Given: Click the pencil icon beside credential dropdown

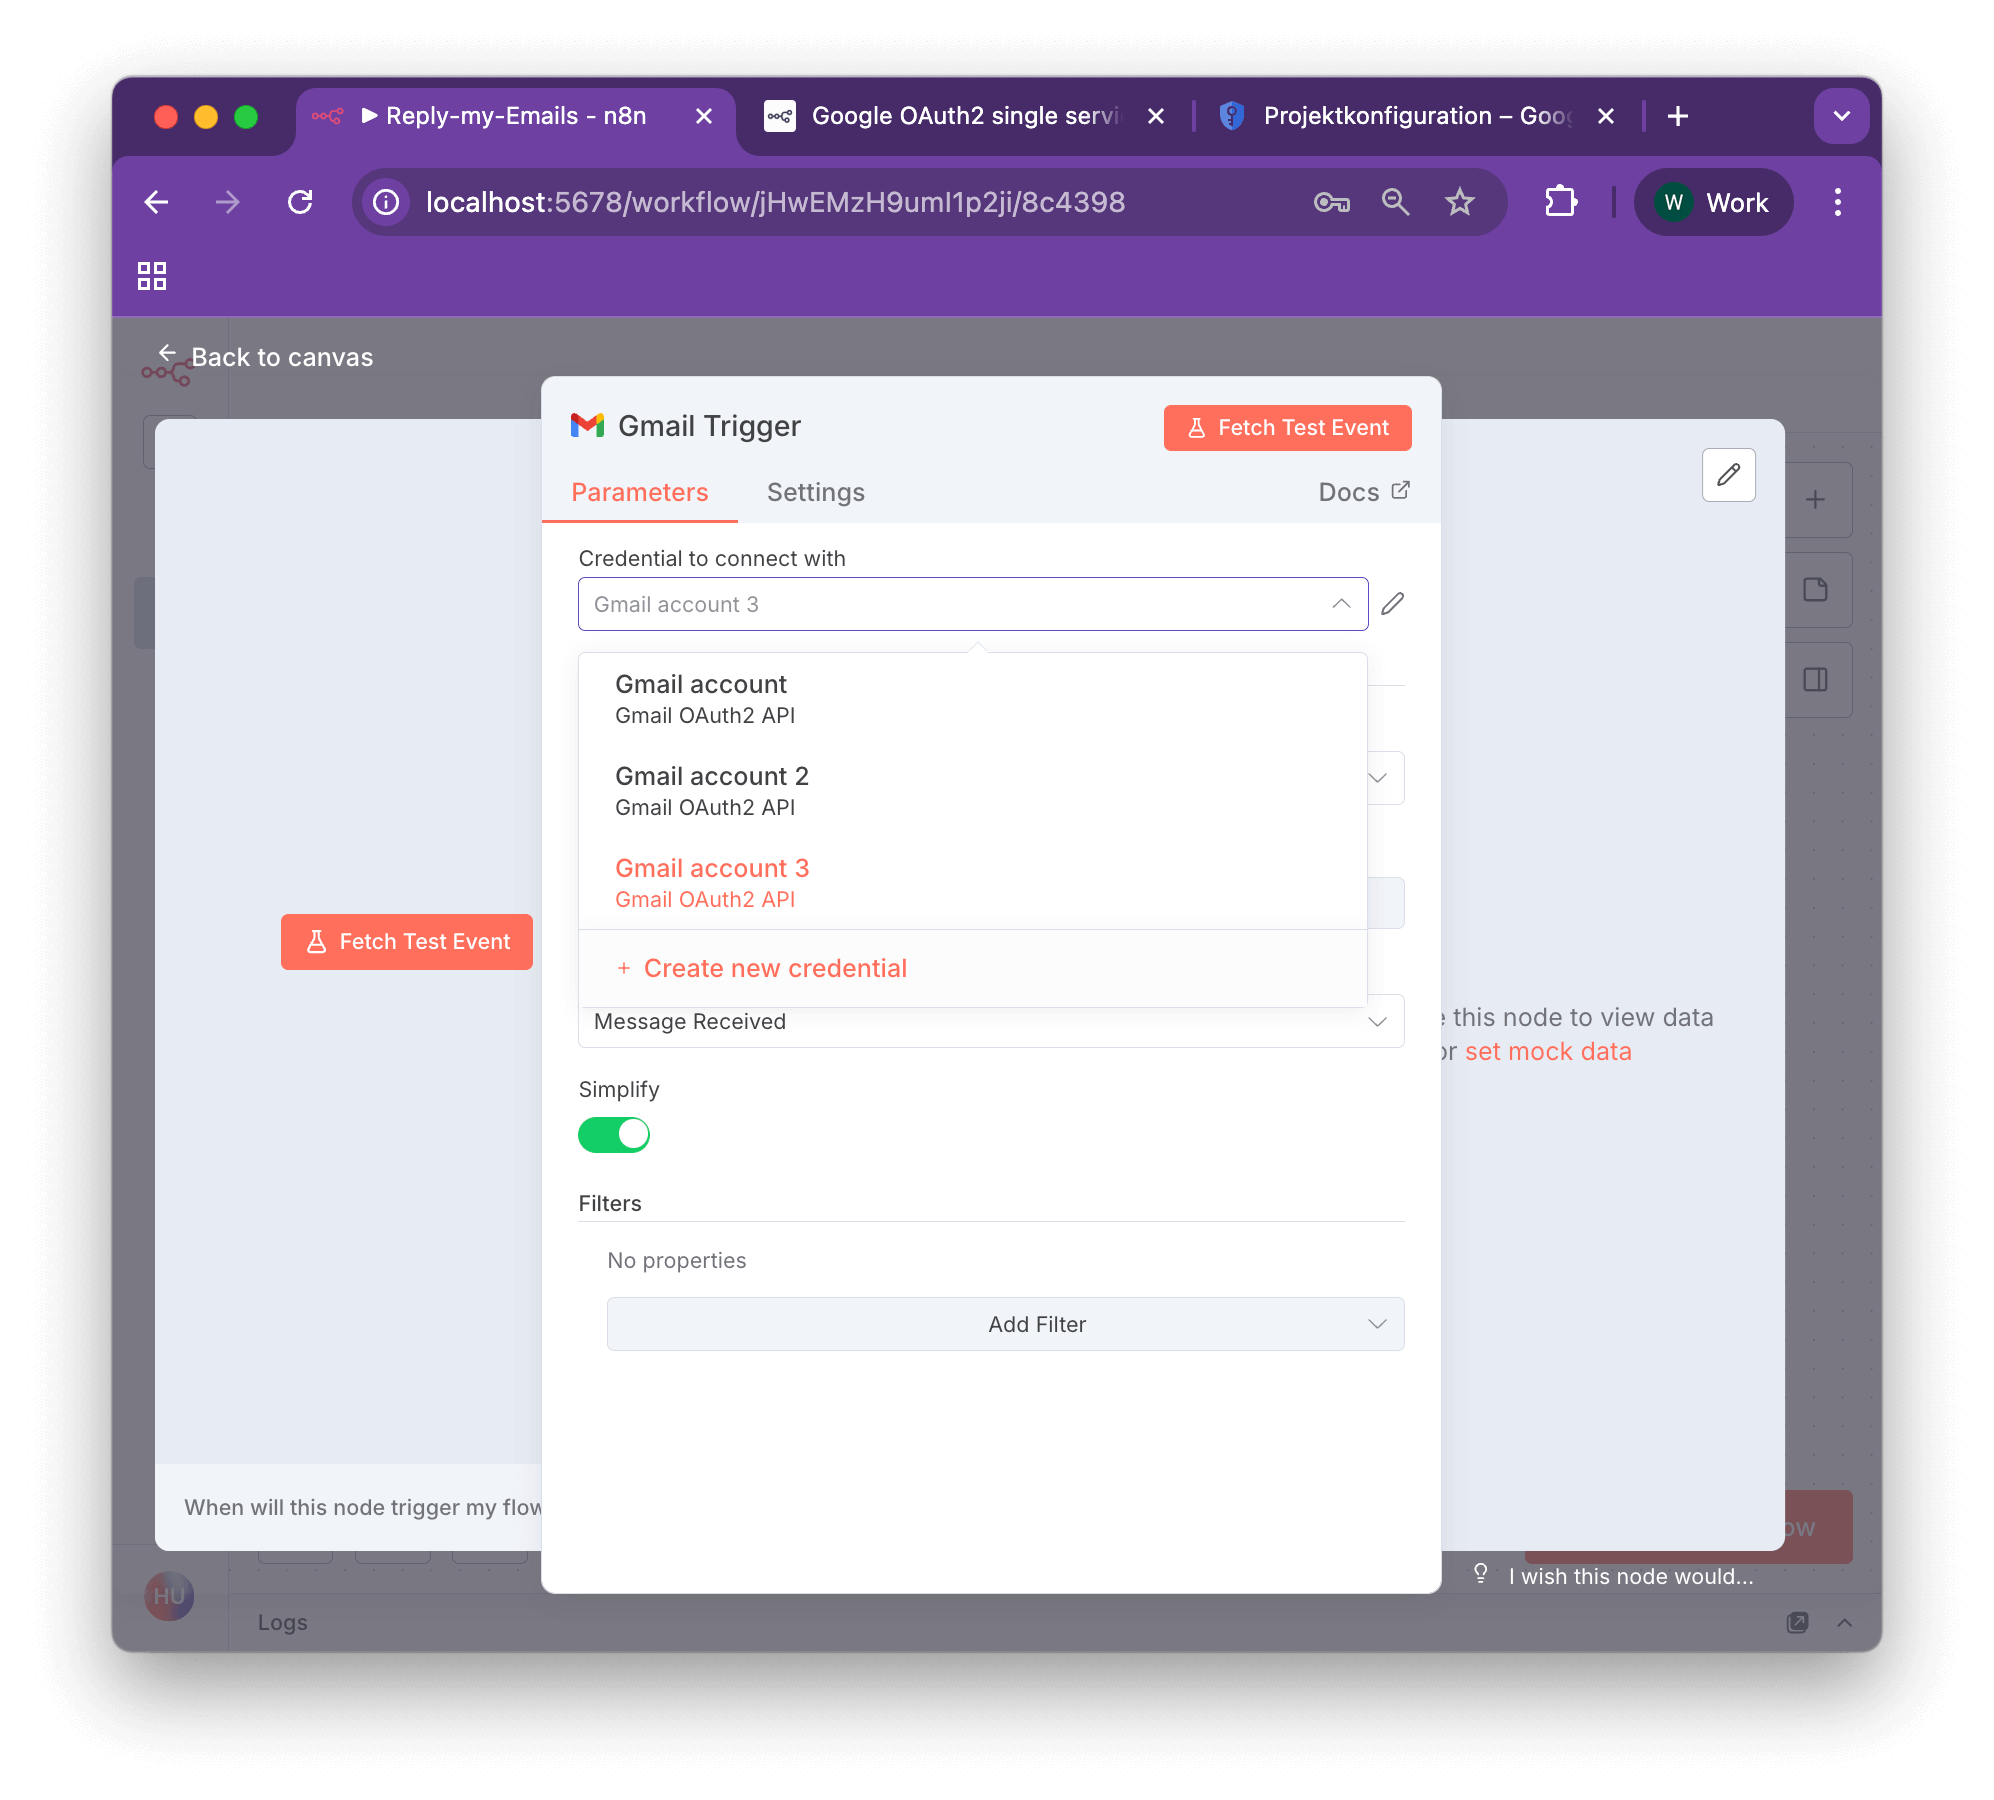Looking at the screenshot, I should click(x=1392, y=604).
